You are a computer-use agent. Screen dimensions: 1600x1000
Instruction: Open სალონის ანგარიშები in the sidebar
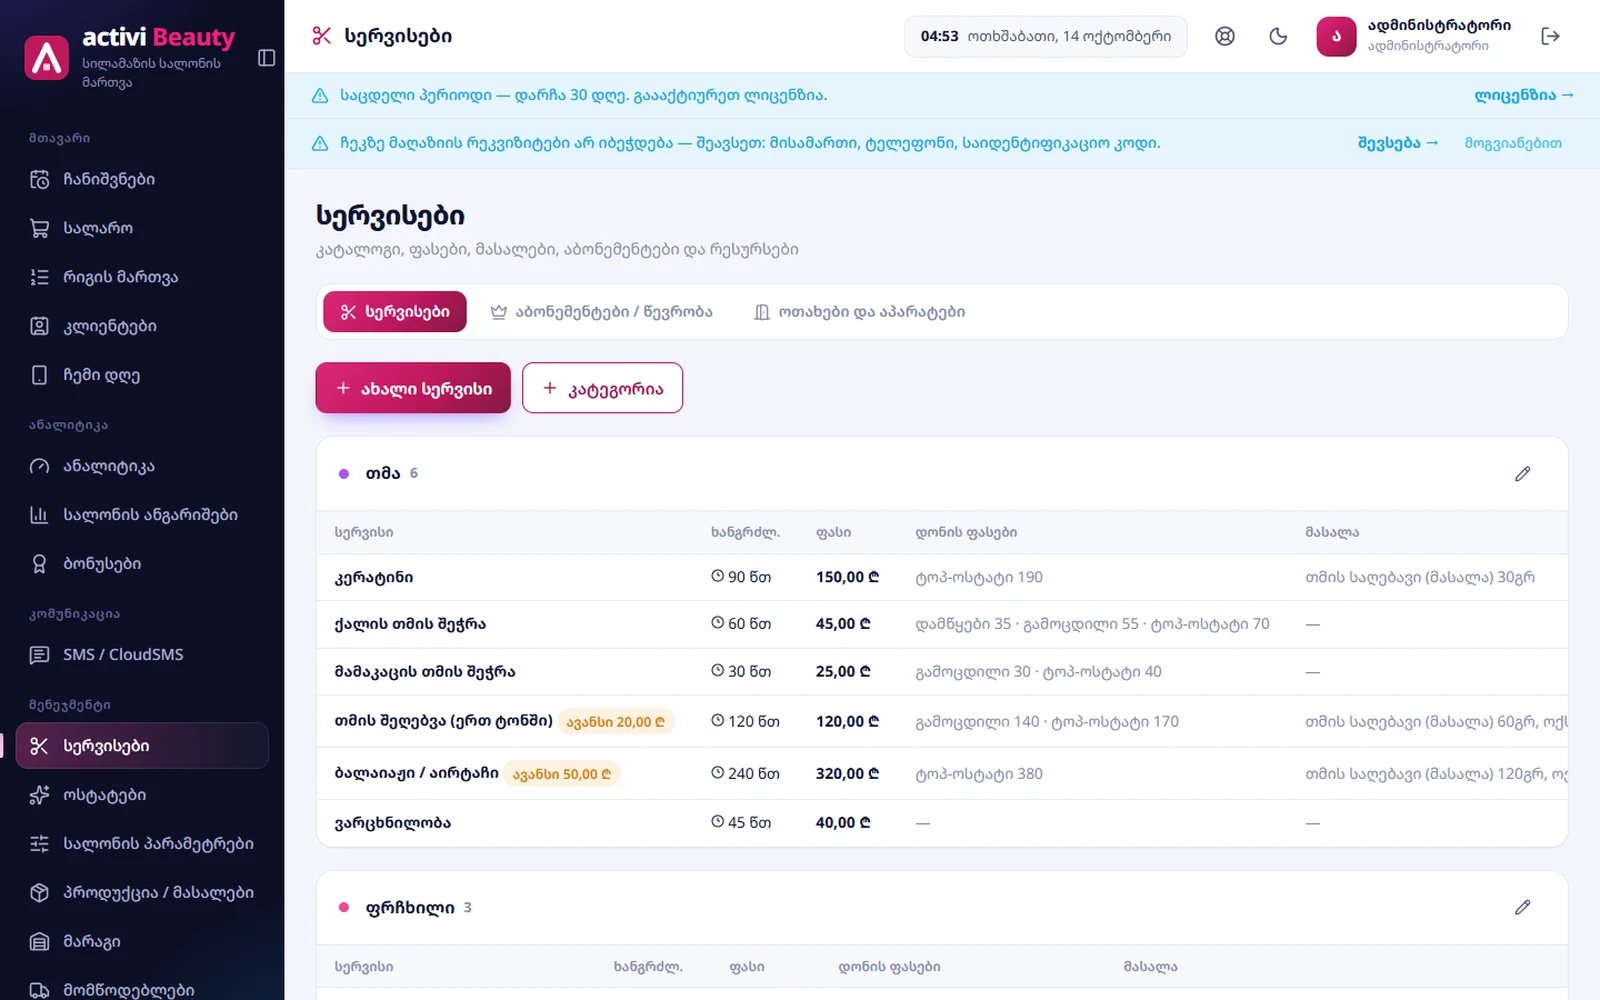pyautogui.click(x=142, y=515)
